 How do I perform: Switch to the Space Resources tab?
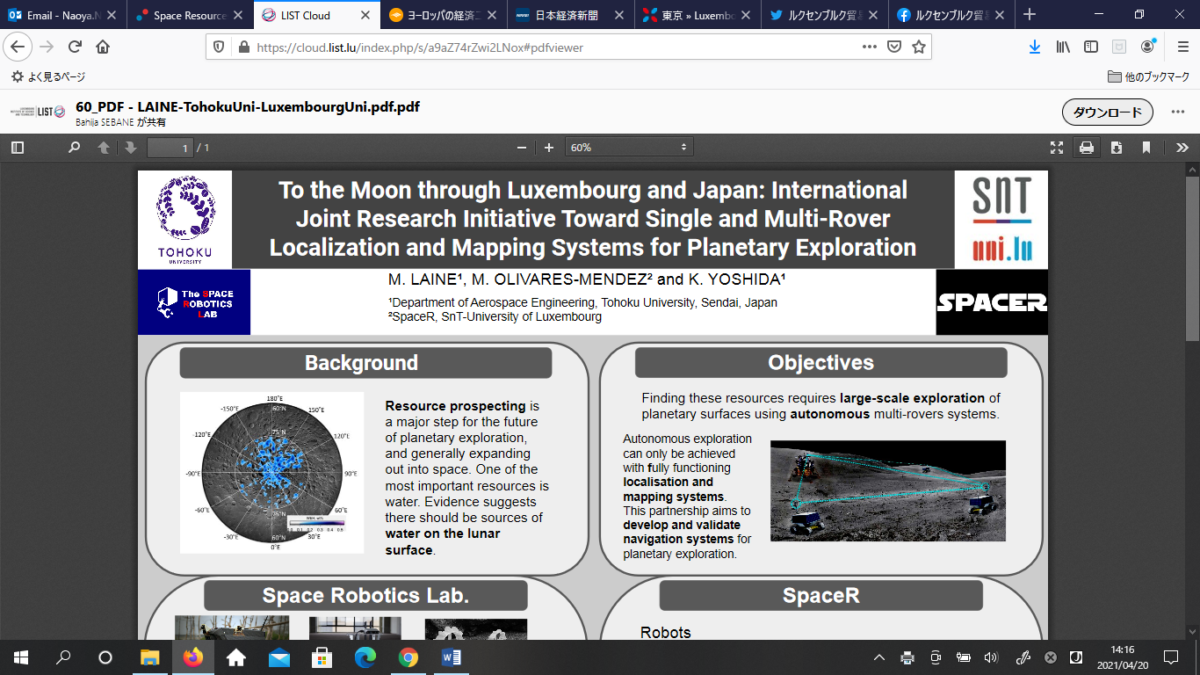click(x=188, y=15)
